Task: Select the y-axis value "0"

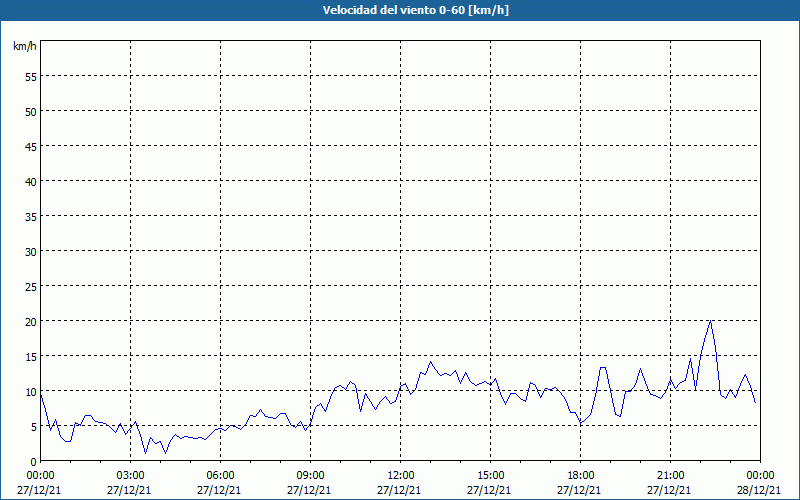Action: pos(34,461)
